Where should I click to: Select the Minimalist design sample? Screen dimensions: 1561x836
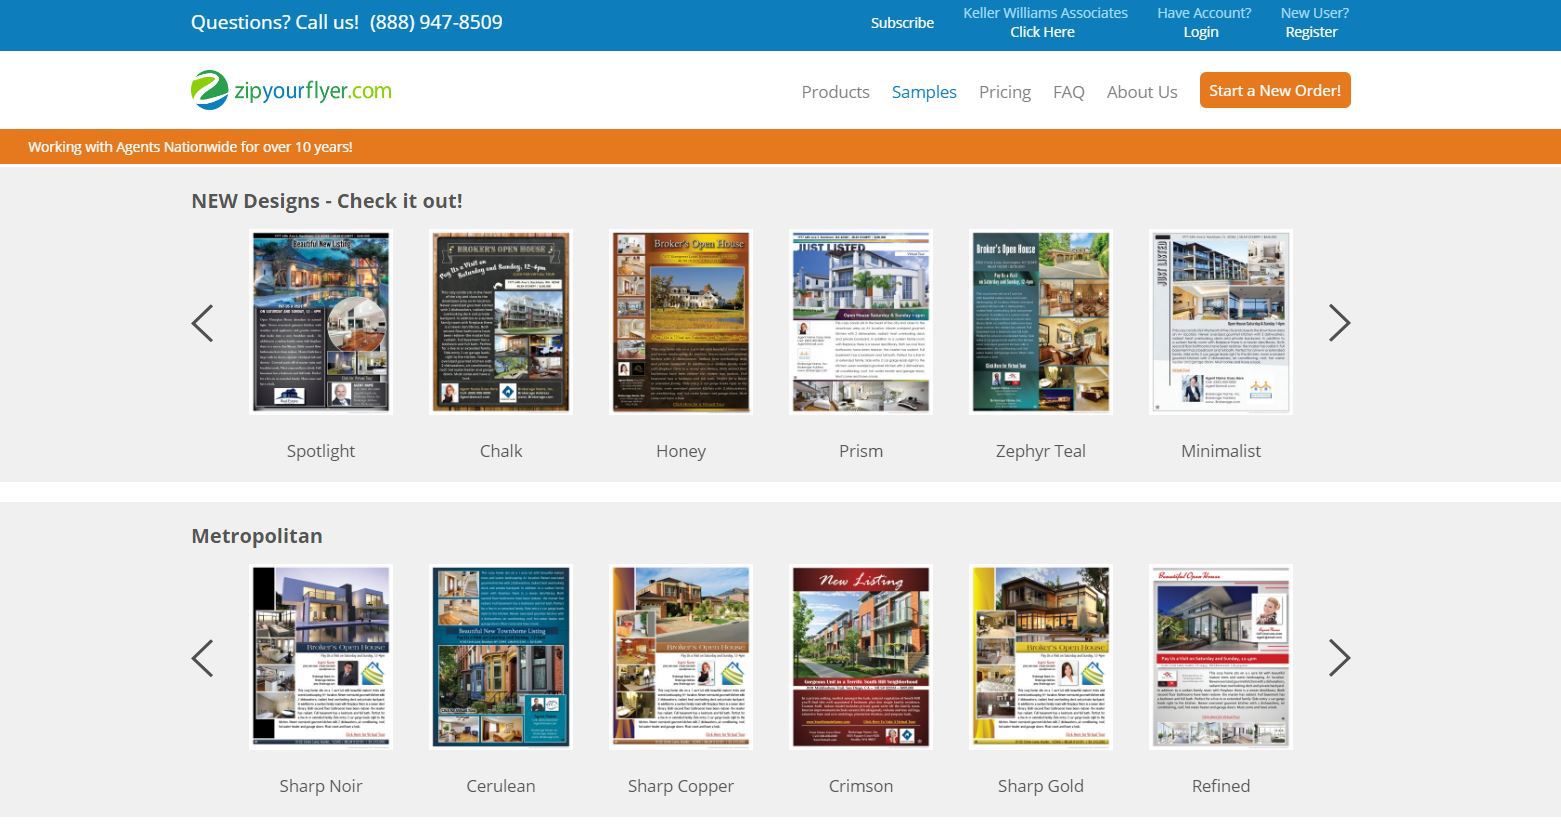pyautogui.click(x=1220, y=321)
